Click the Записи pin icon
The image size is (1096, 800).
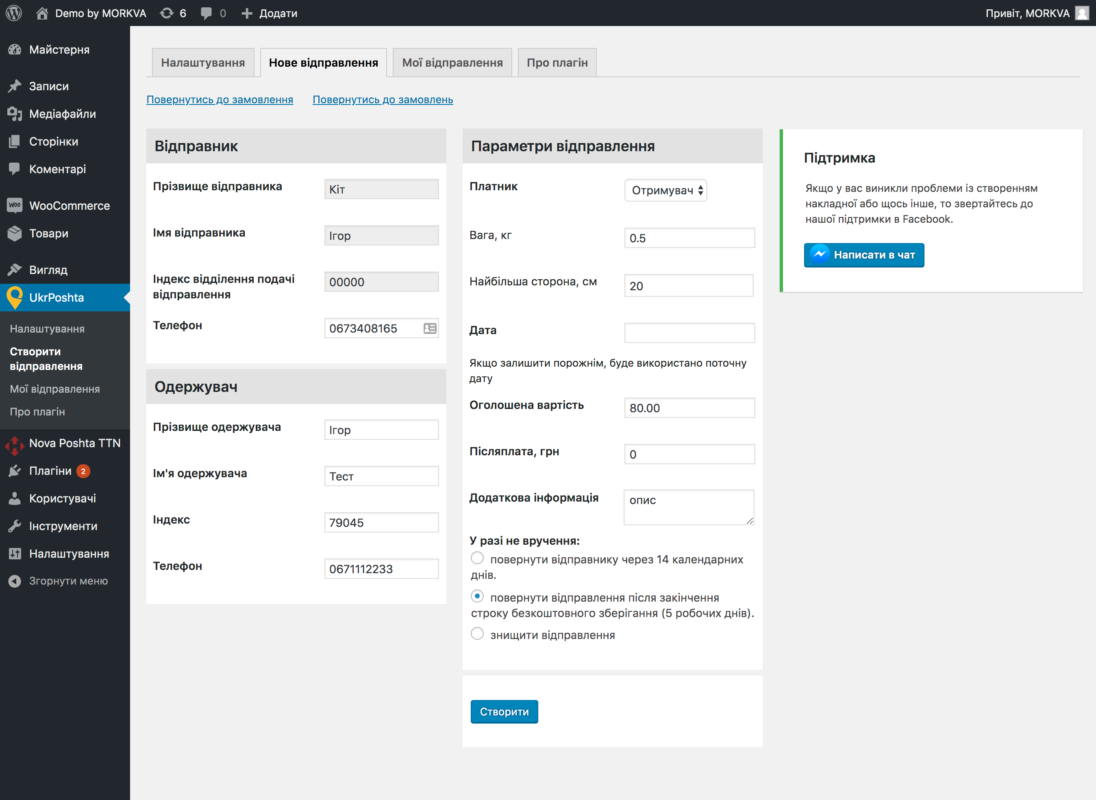[x=15, y=86]
